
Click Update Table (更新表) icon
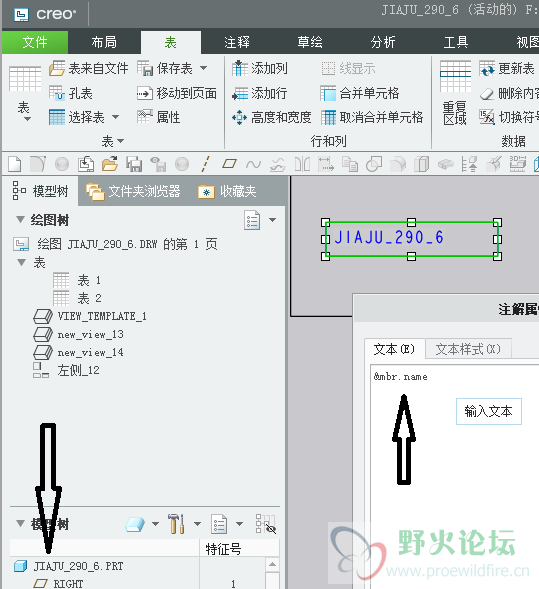coord(487,68)
